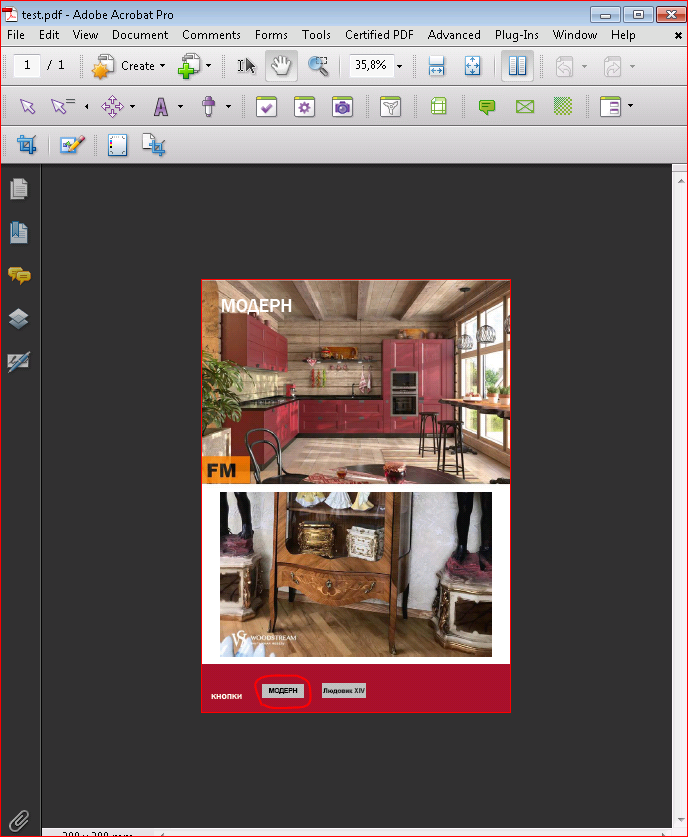The image size is (688, 837).
Task: Click the green page box icon
Action: 438,106
